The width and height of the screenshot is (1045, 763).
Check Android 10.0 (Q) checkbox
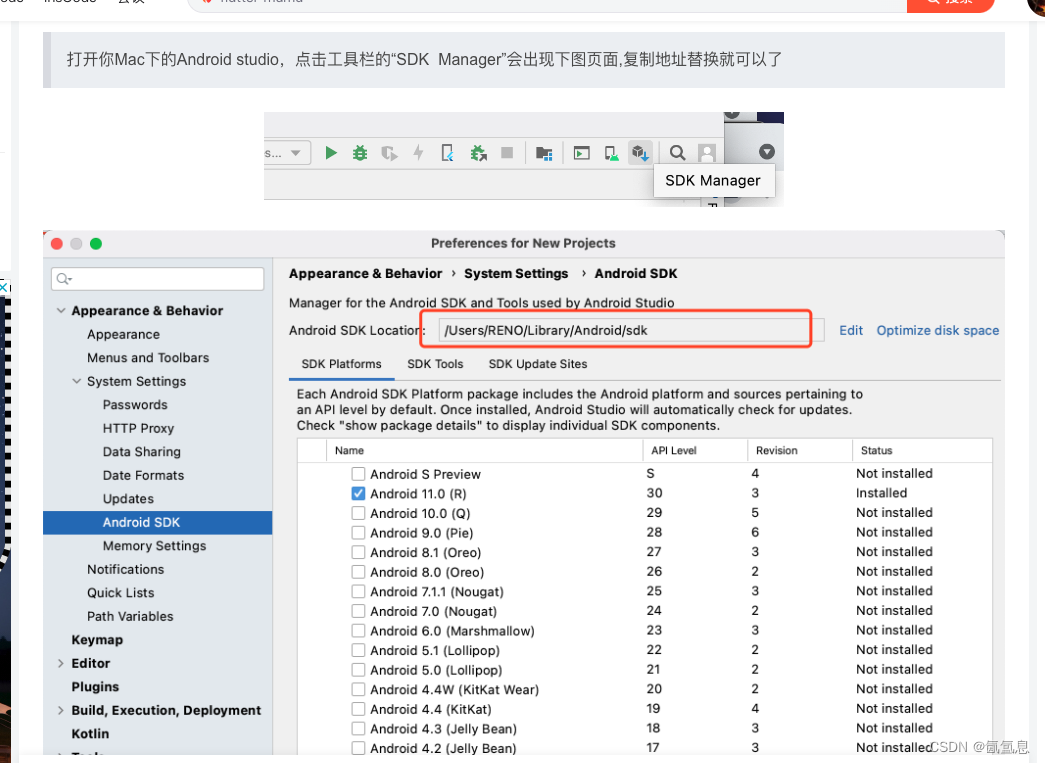[359, 513]
